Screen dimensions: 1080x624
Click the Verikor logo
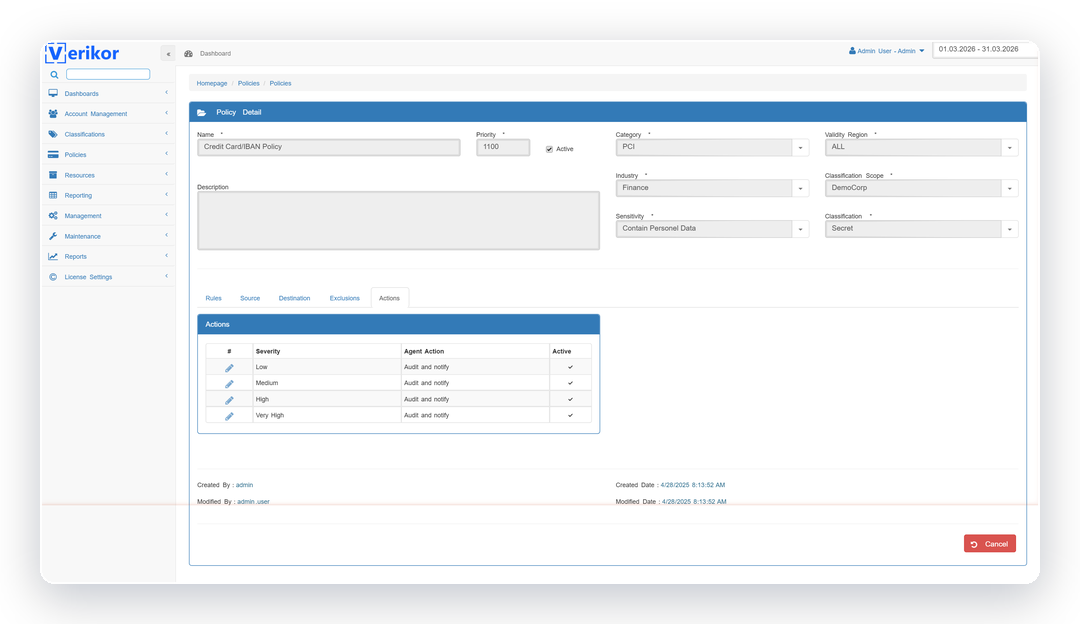(x=82, y=53)
